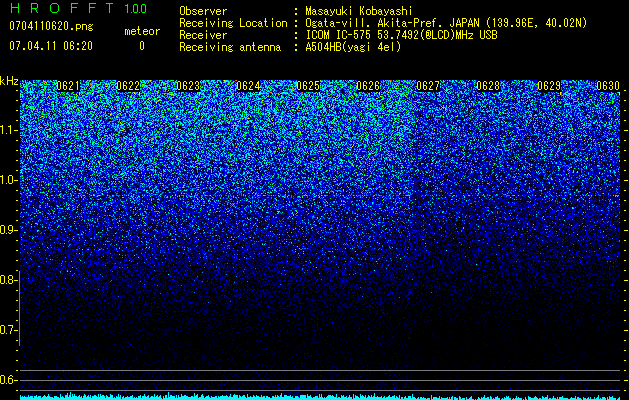
Task: Click the date stamp 07.04.11 06:20
Action: pyautogui.click(x=51, y=46)
